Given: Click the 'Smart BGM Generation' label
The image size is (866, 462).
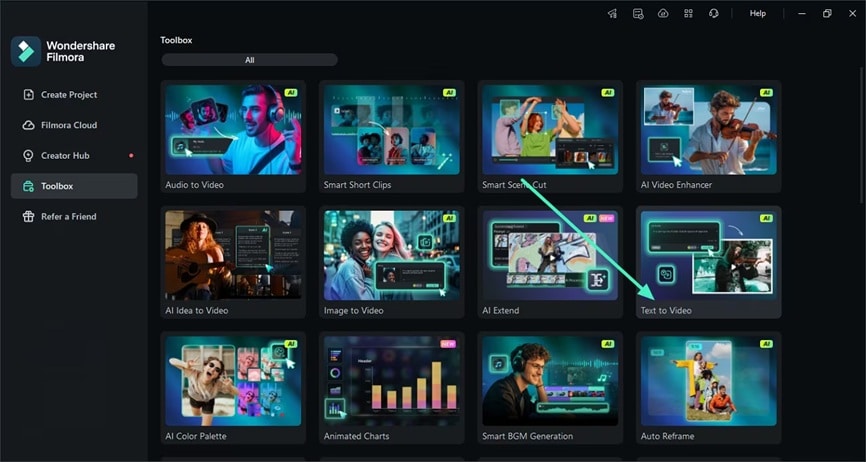Looking at the screenshot, I should 527,436.
